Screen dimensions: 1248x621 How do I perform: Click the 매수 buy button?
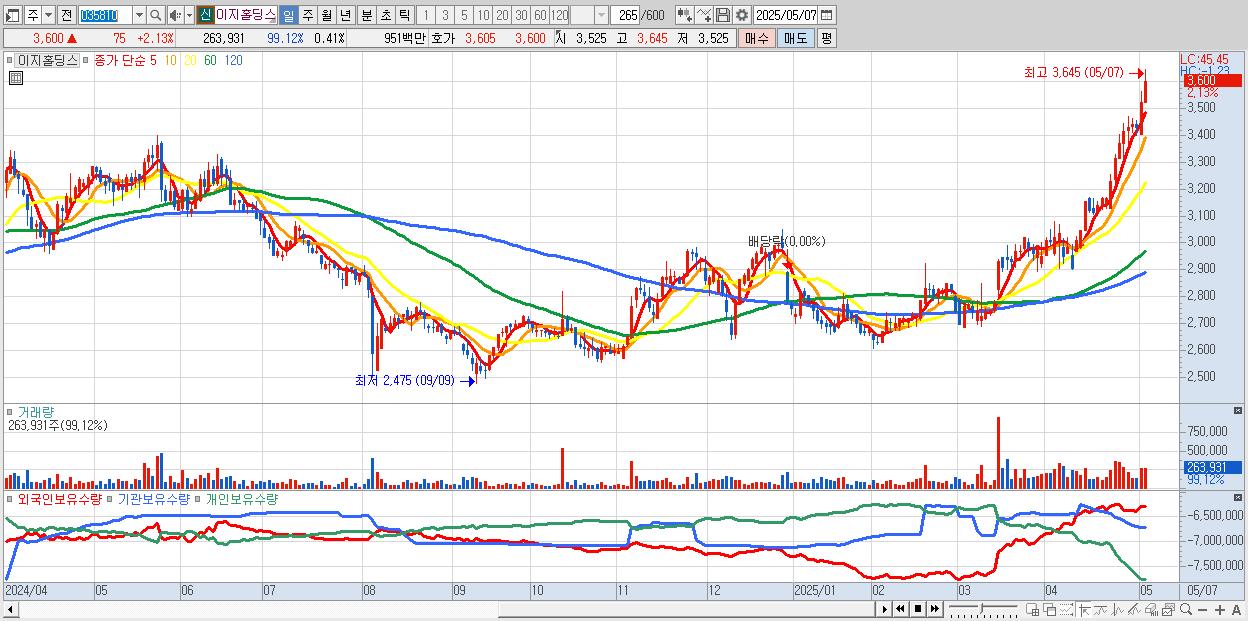(757, 38)
